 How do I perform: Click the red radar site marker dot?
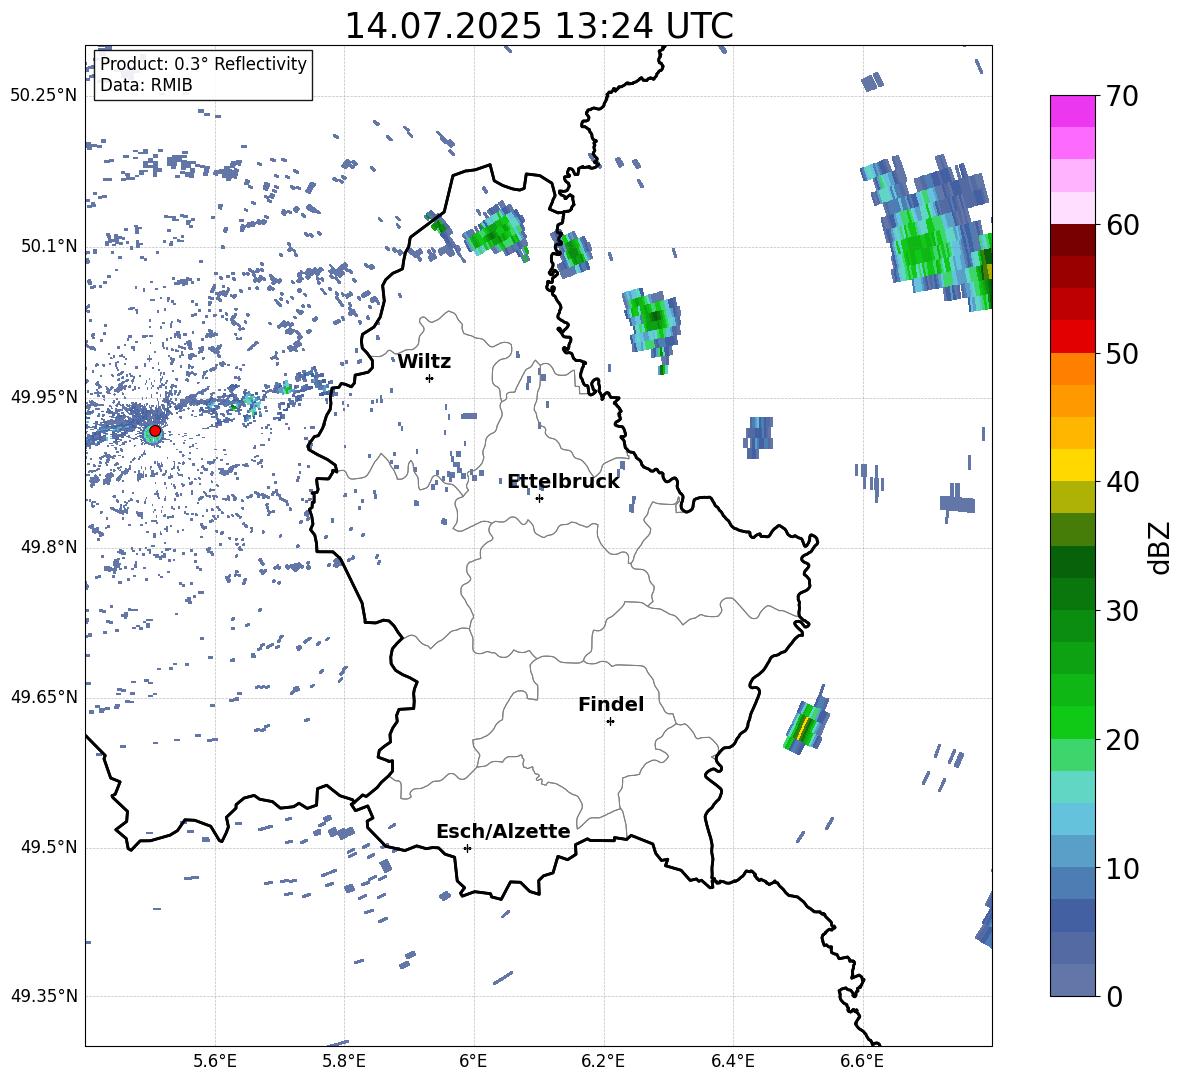(x=155, y=431)
